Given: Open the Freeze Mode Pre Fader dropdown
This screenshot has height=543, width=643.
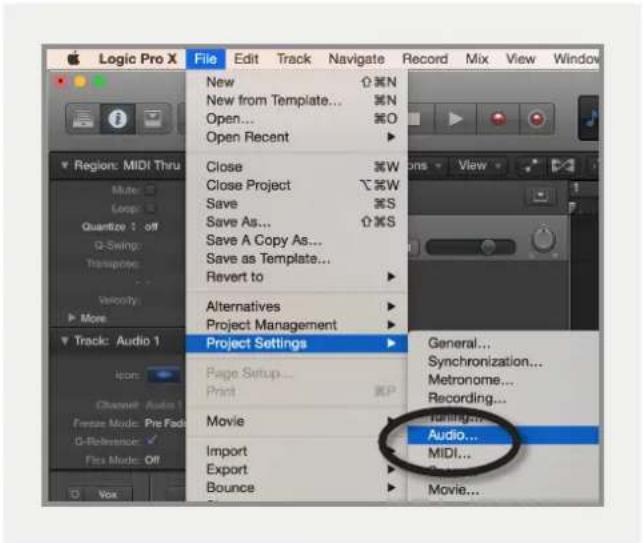Looking at the screenshot, I should (165, 423).
